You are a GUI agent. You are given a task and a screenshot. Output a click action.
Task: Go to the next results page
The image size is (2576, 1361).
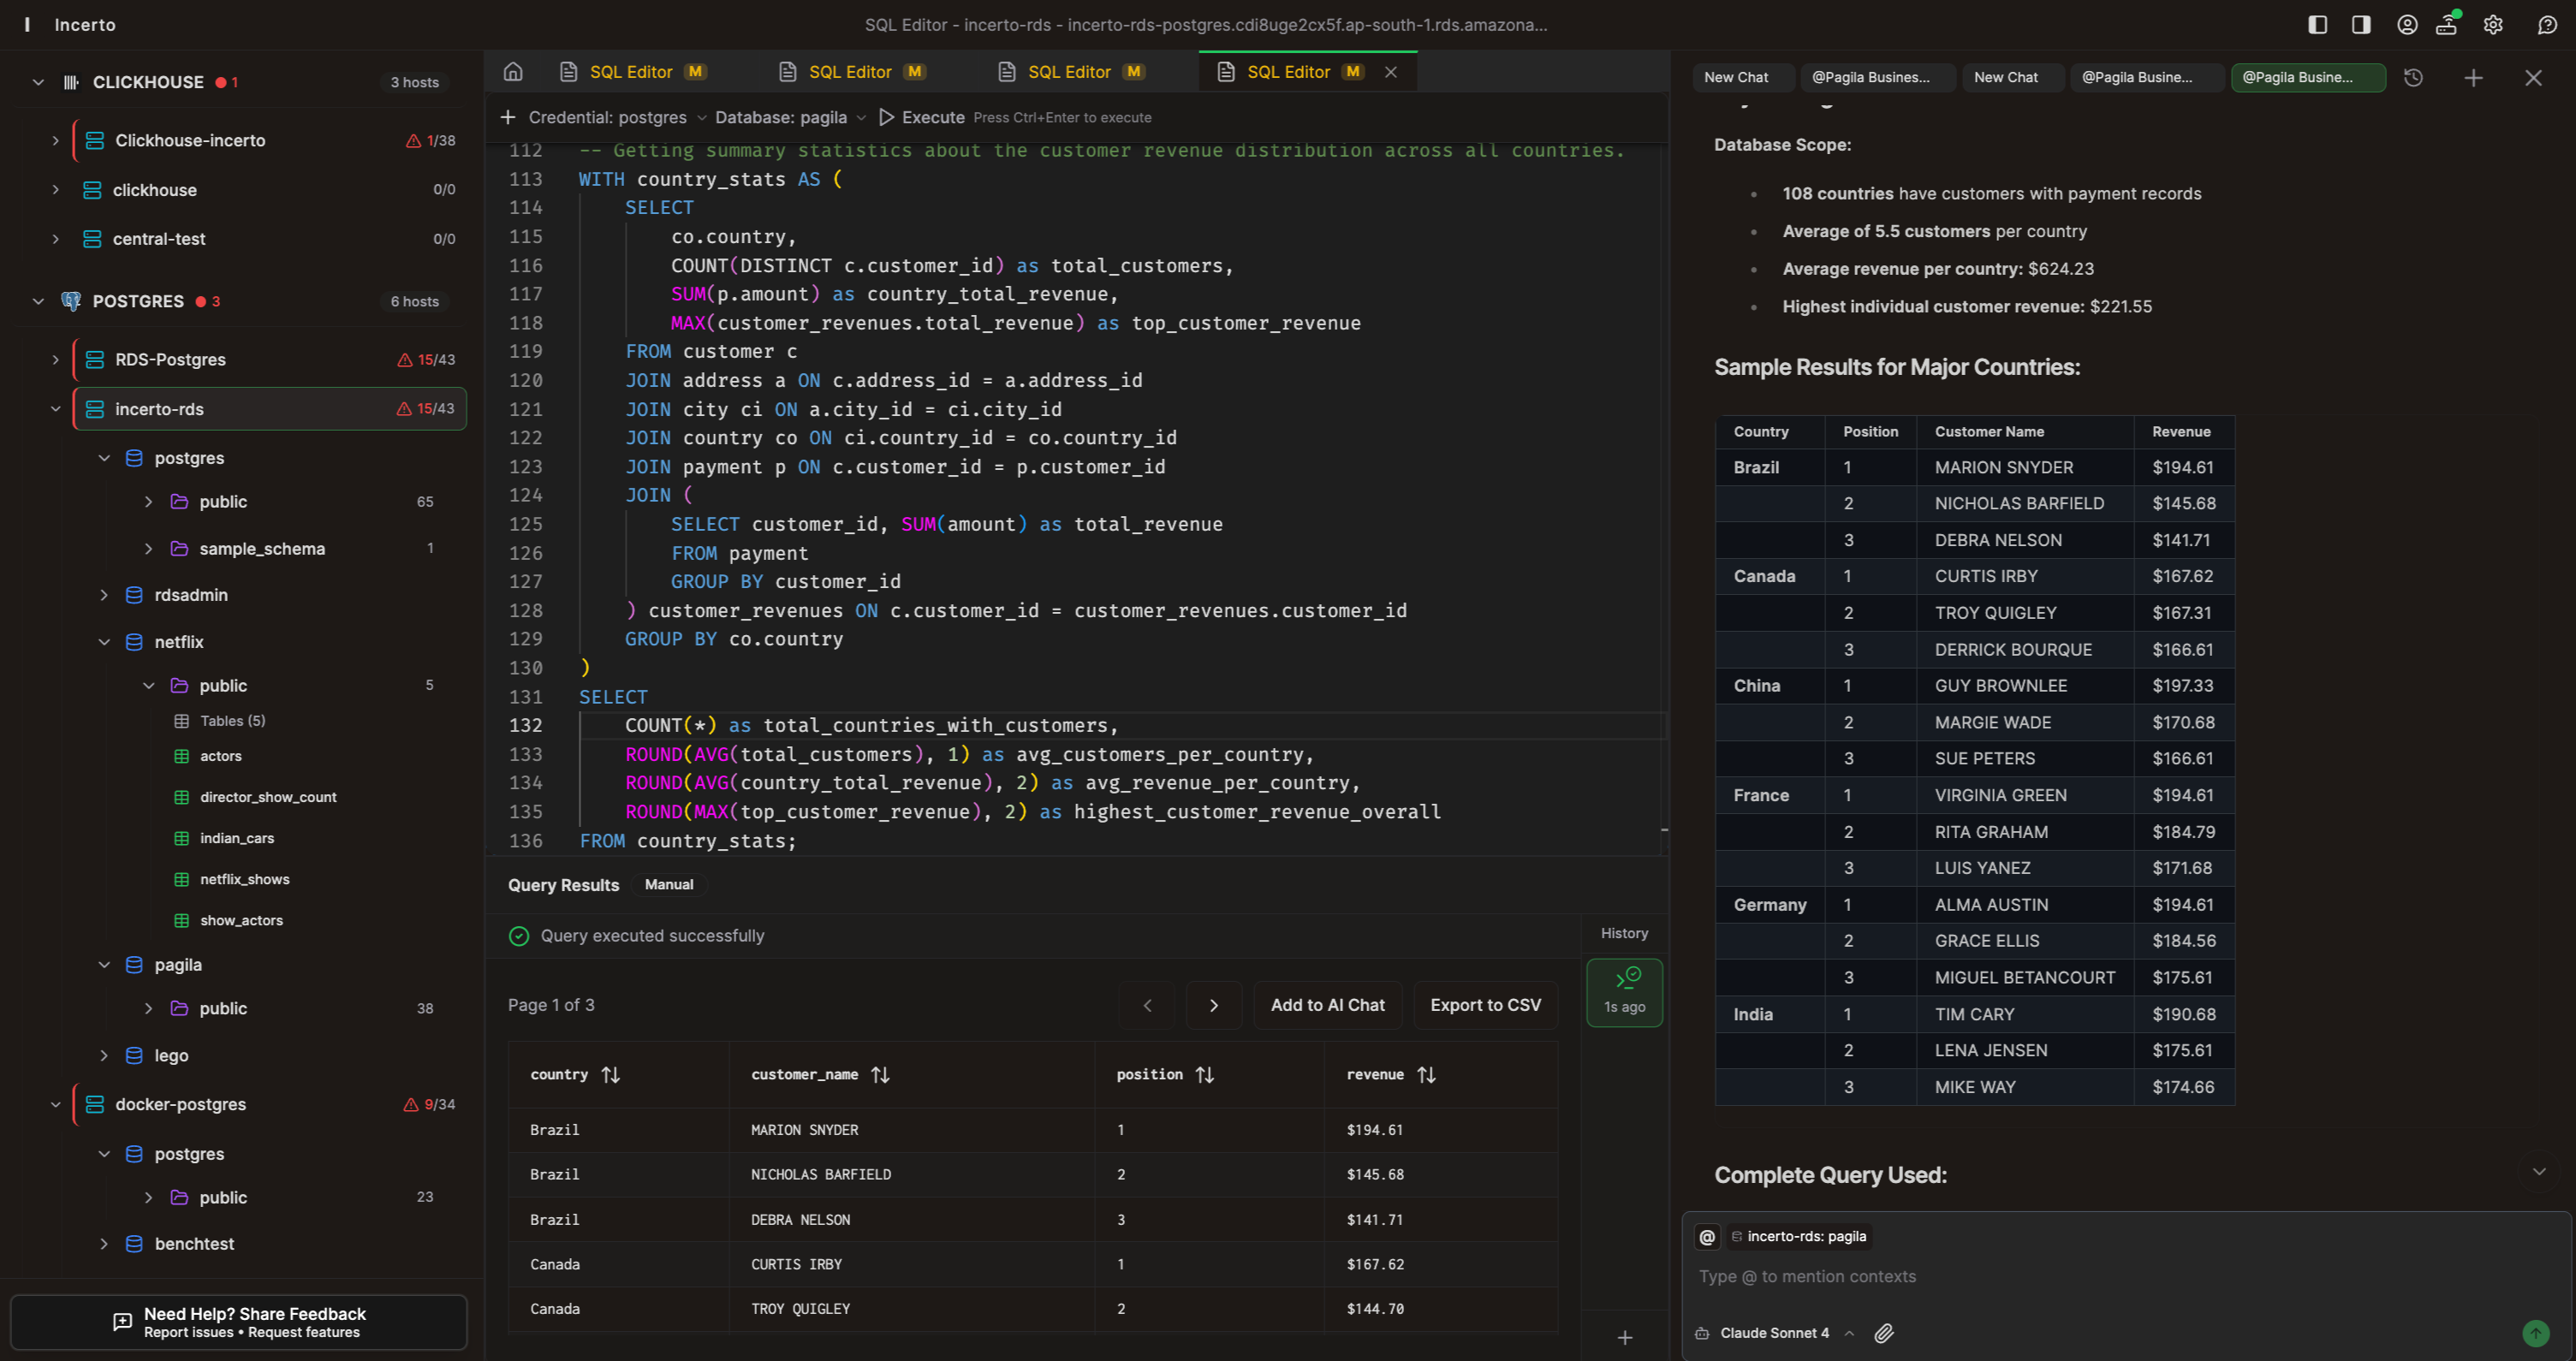[1214, 1005]
